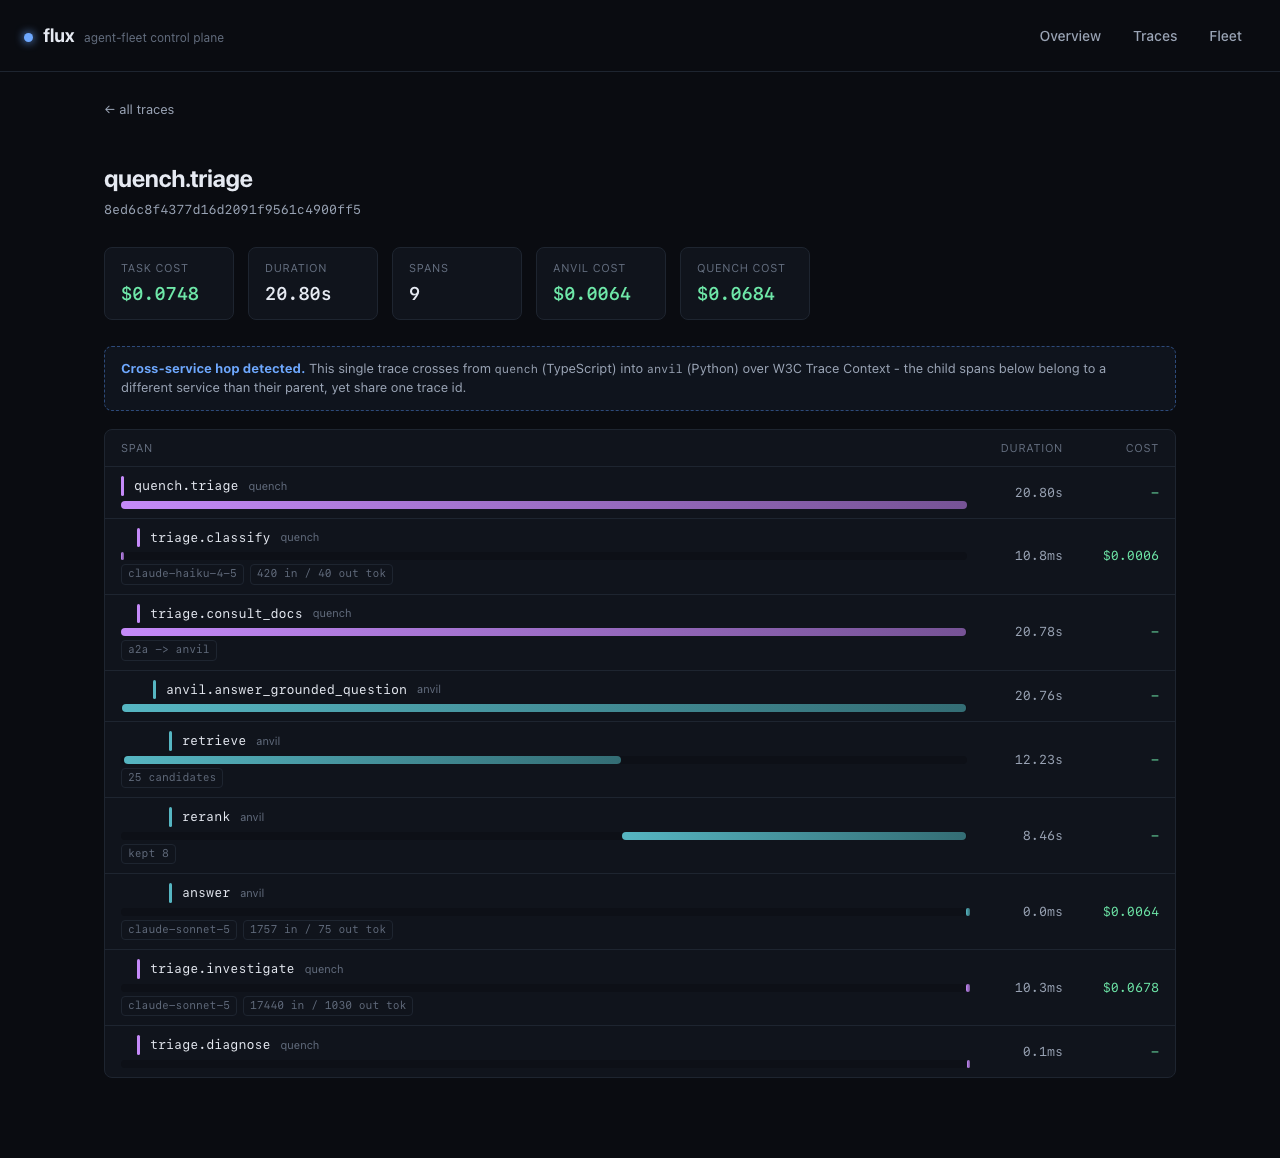Select the triage.classify span row

coord(640,556)
